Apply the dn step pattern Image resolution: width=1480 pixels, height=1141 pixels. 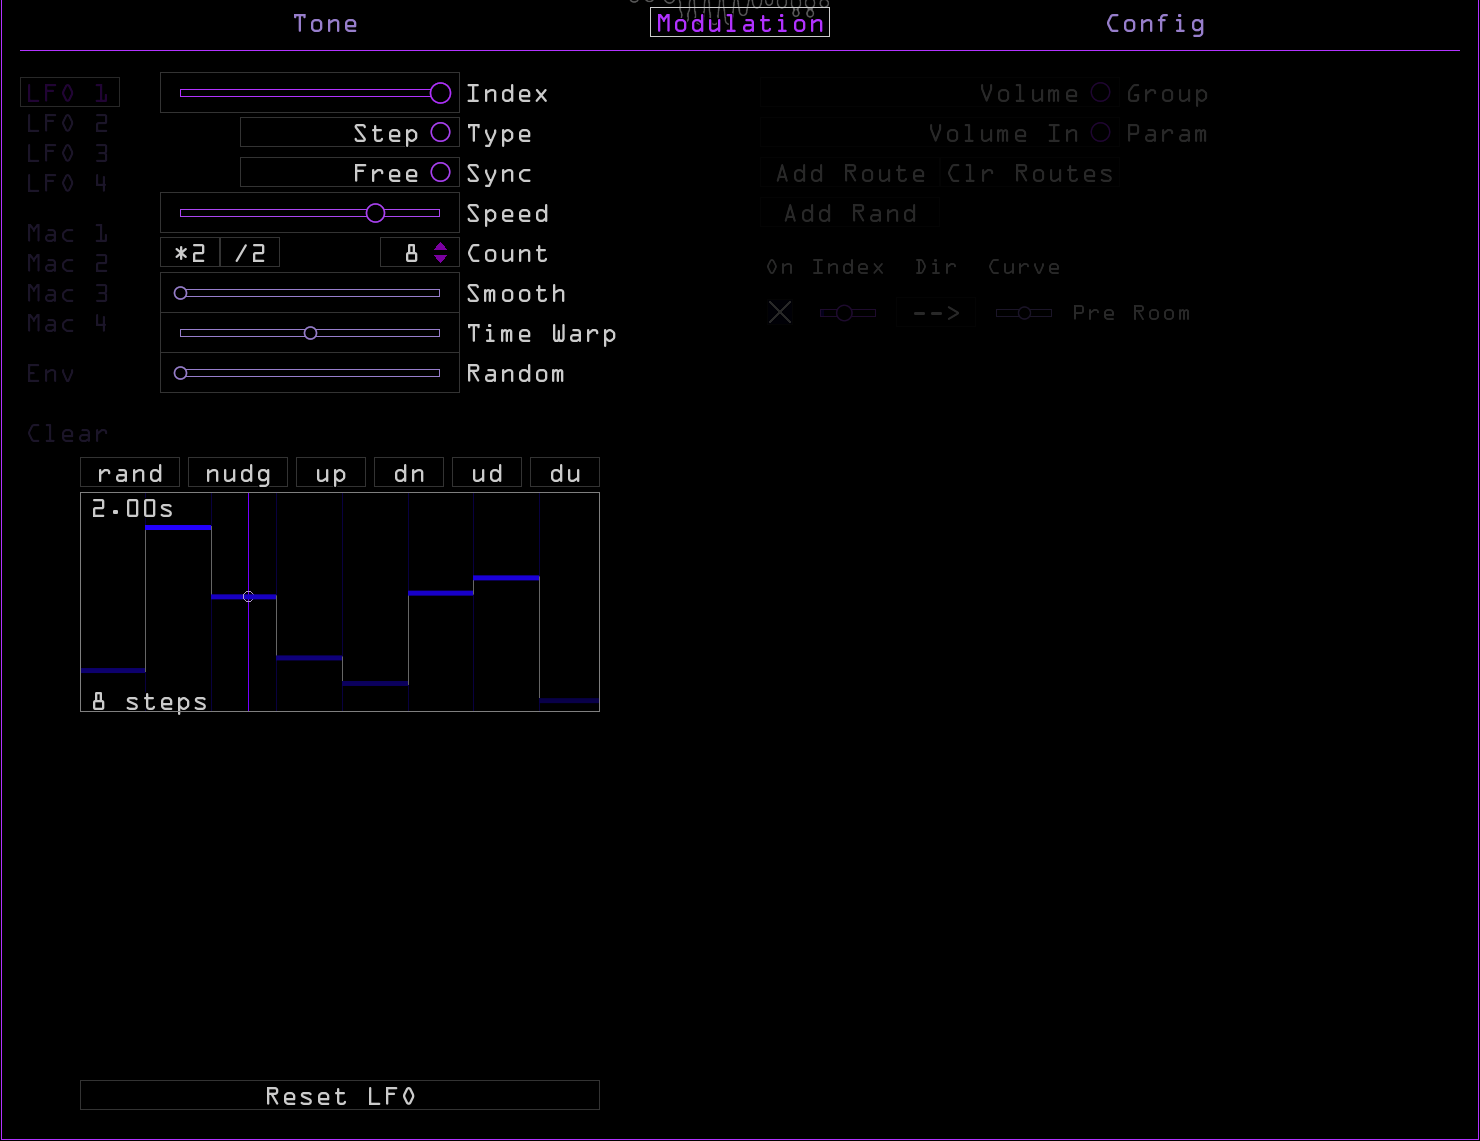pyautogui.click(x=409, y=473)
